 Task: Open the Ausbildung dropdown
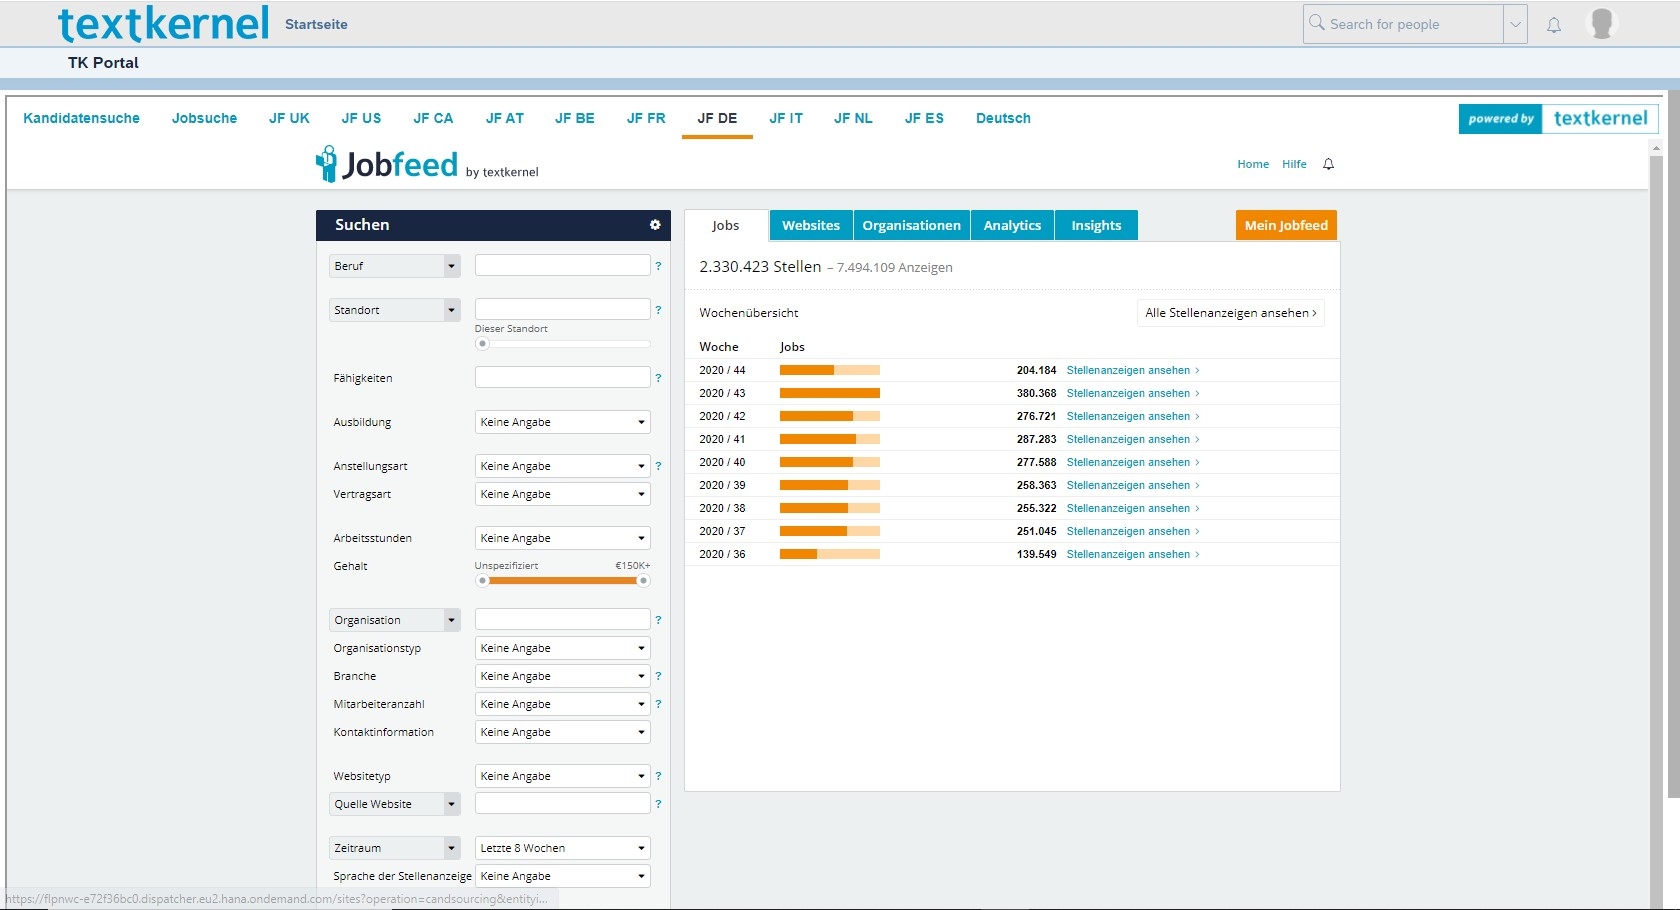tap(563, 422)
